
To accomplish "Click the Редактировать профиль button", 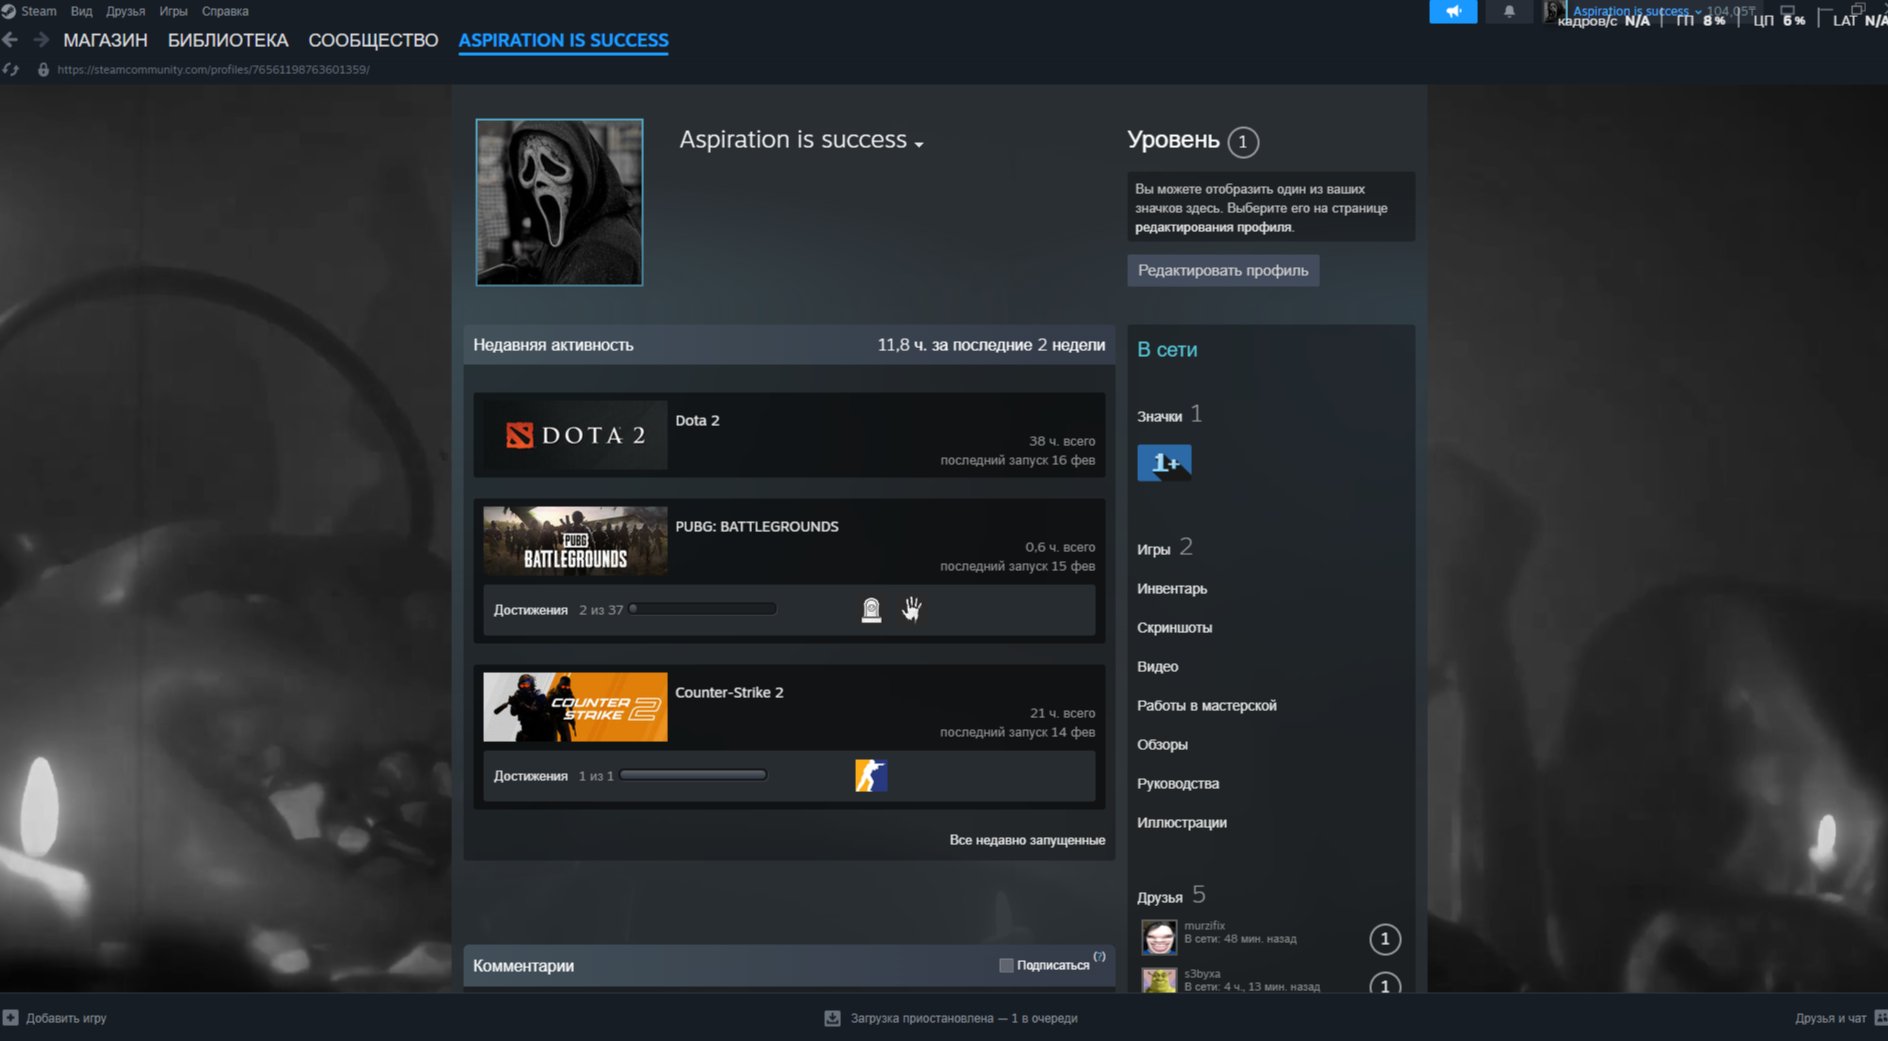I will (1223, 270).
